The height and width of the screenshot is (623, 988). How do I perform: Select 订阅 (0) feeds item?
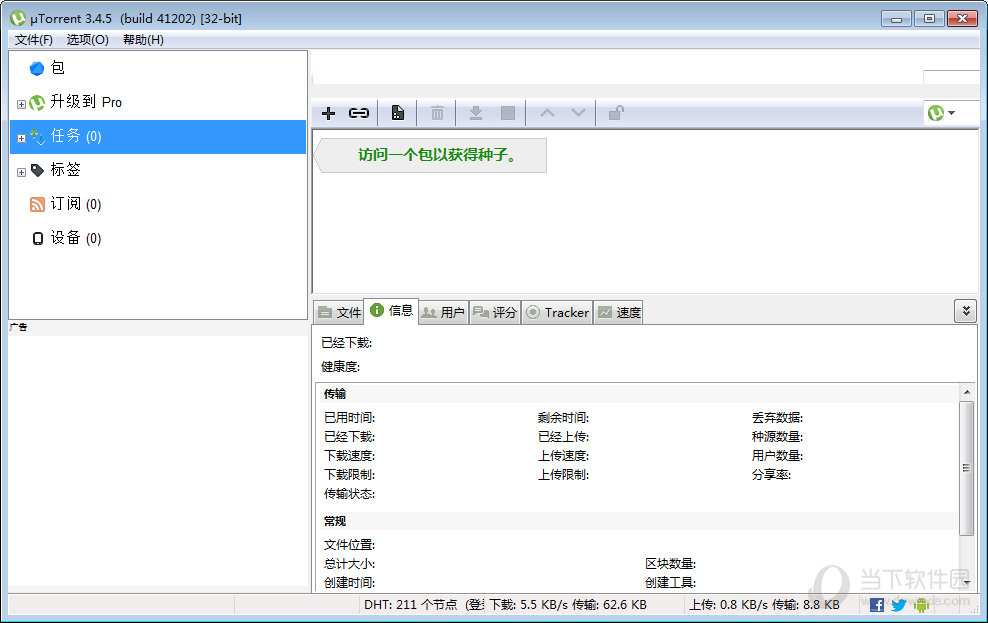coord(66,204)
